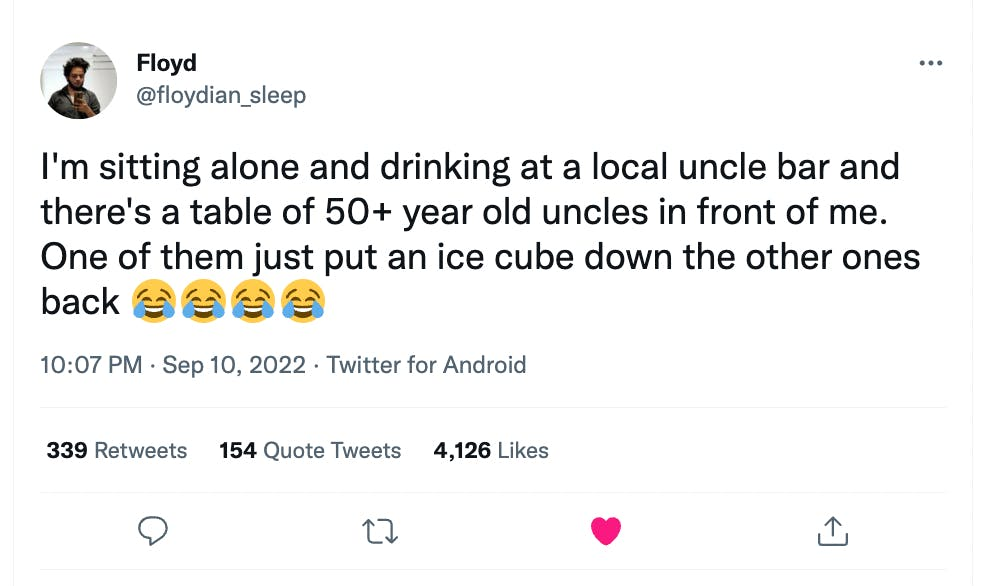
Task: Open the three-dot more options menu
Action: (930, 64)
